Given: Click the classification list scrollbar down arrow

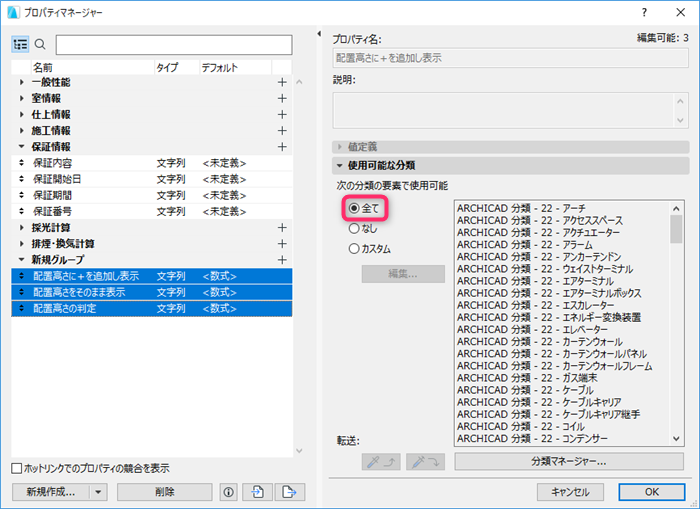Looking at the screenshot, I should (676, 439).
